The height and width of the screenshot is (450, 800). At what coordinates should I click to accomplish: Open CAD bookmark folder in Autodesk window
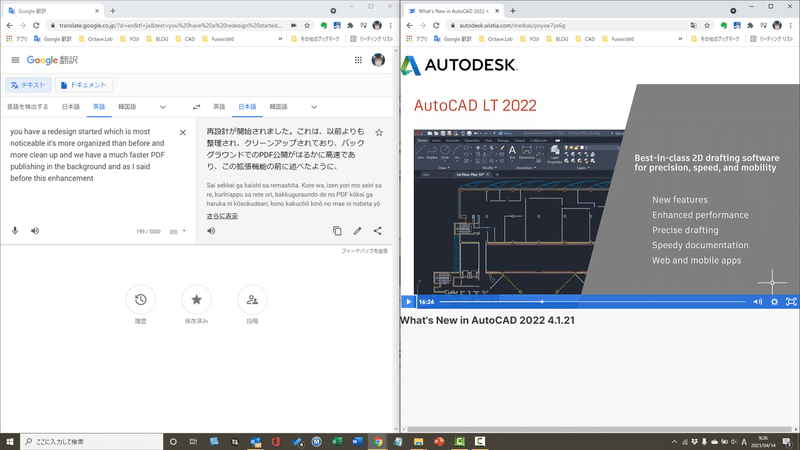(x=585, y=39)
